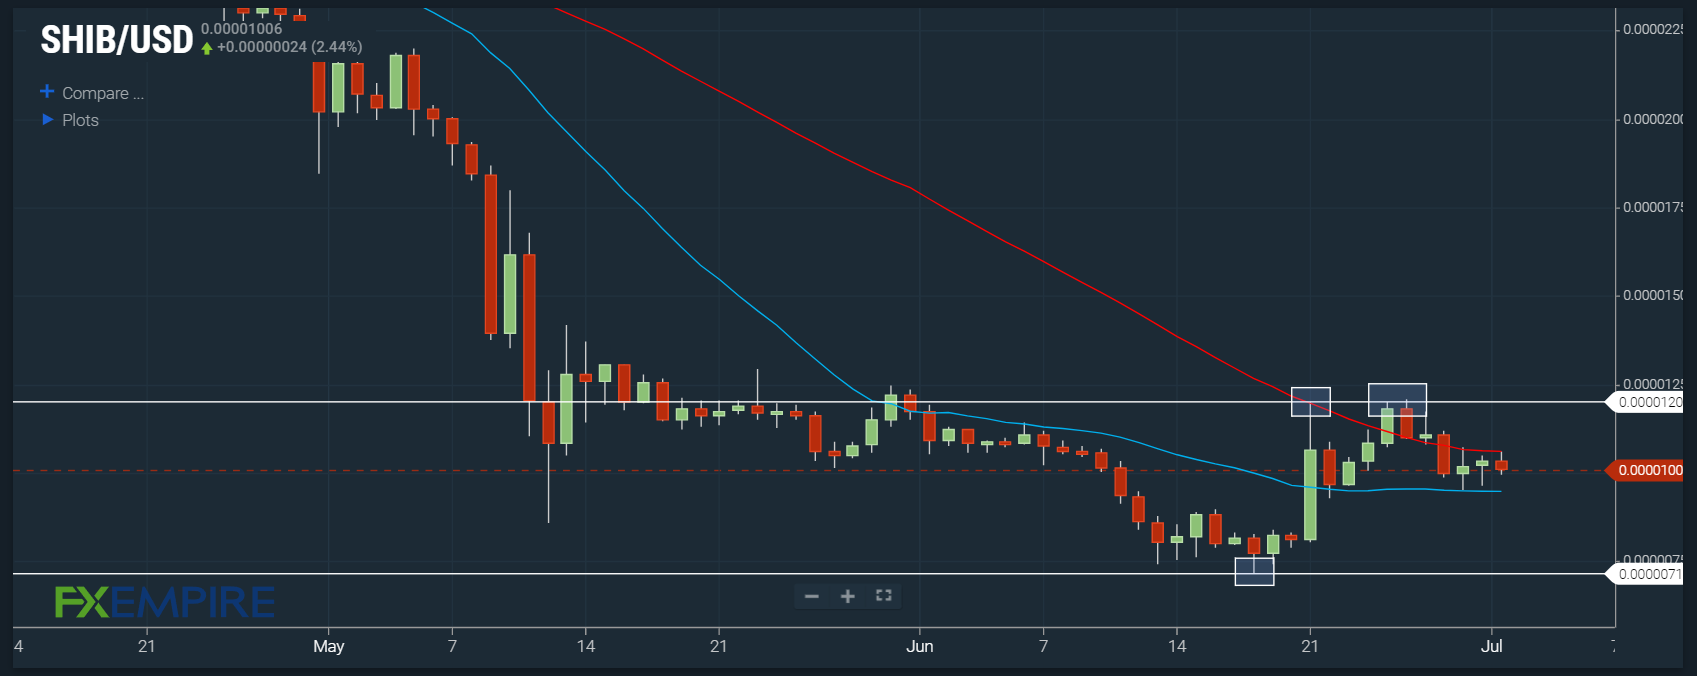Click the Jul label on time axis
1697x676 pixels.
1492,646
